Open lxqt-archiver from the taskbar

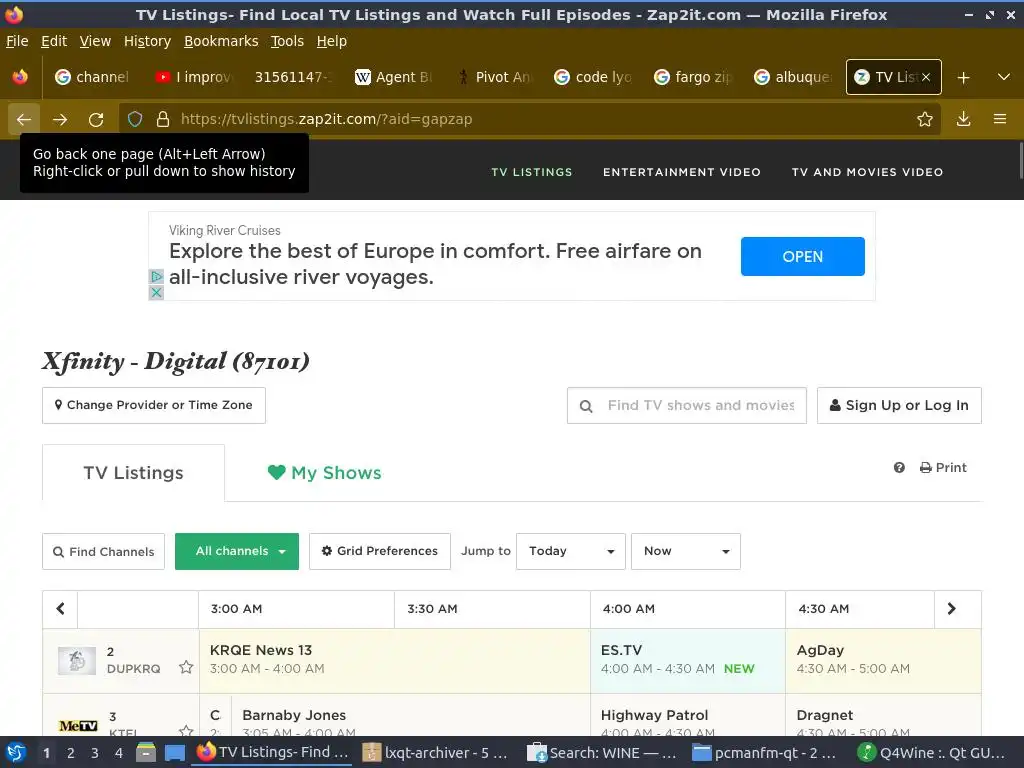coord(436,753)
